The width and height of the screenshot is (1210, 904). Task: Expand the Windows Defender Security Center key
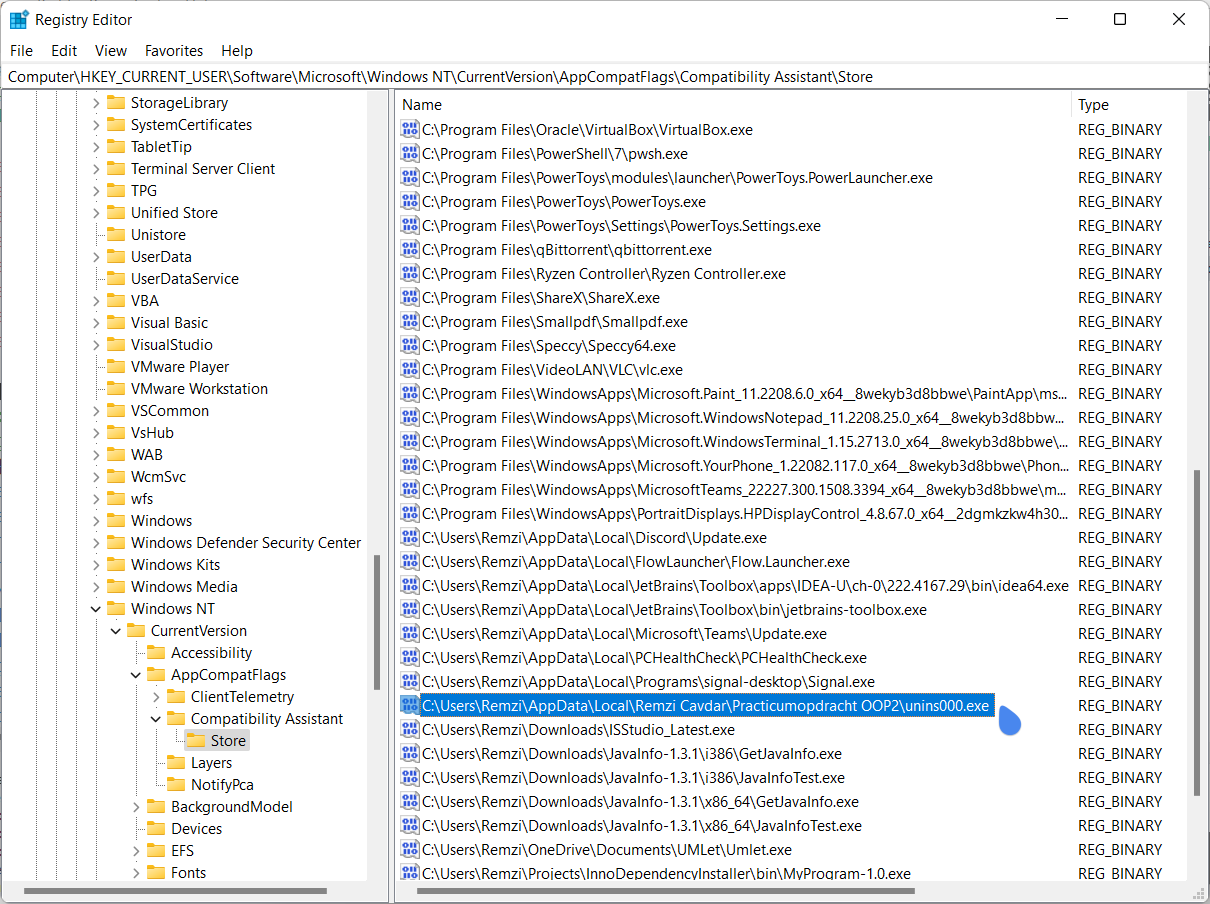tap(96, 543)
